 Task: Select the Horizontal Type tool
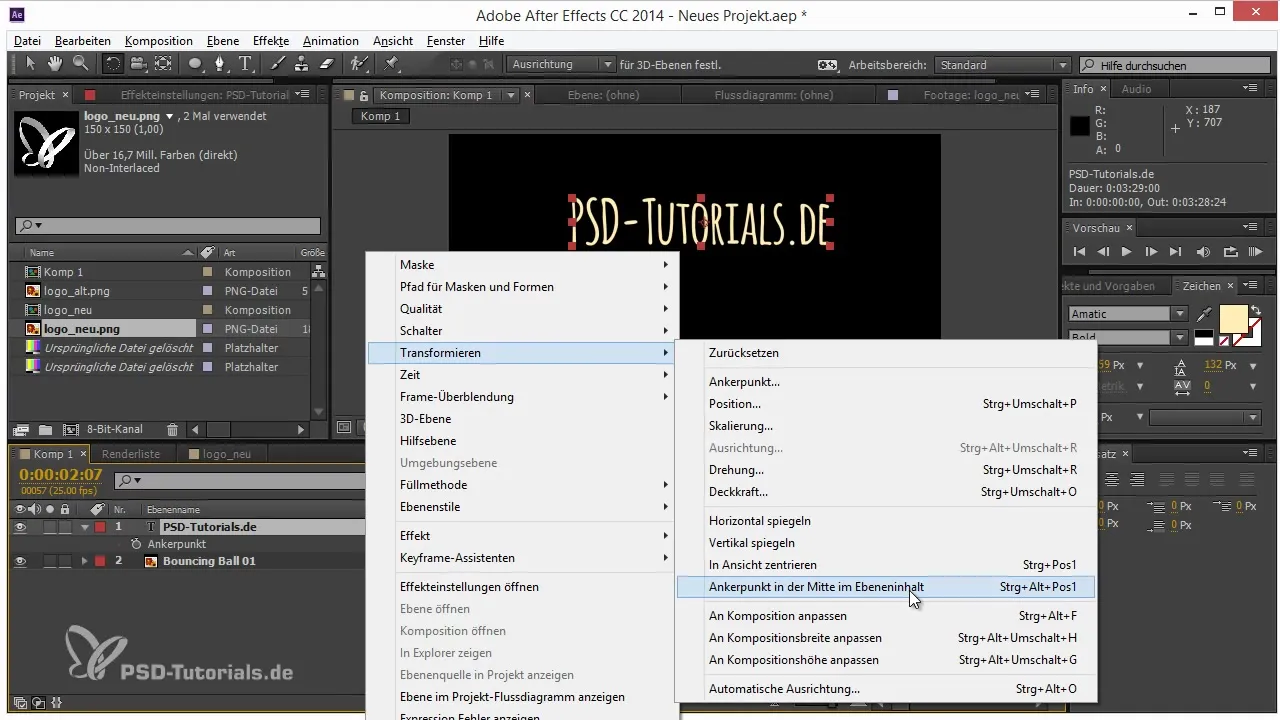[x=246, y=64]
